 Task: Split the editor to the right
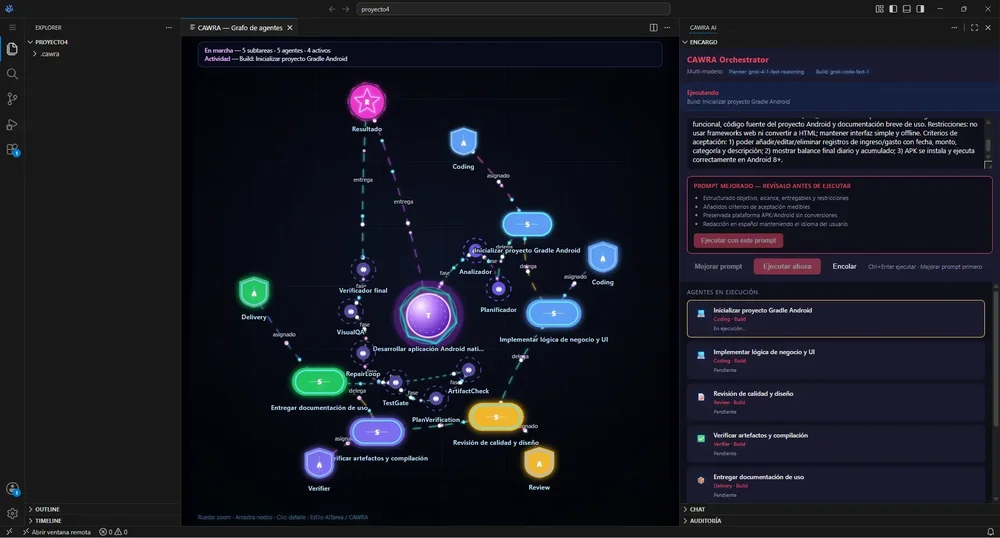653,27
